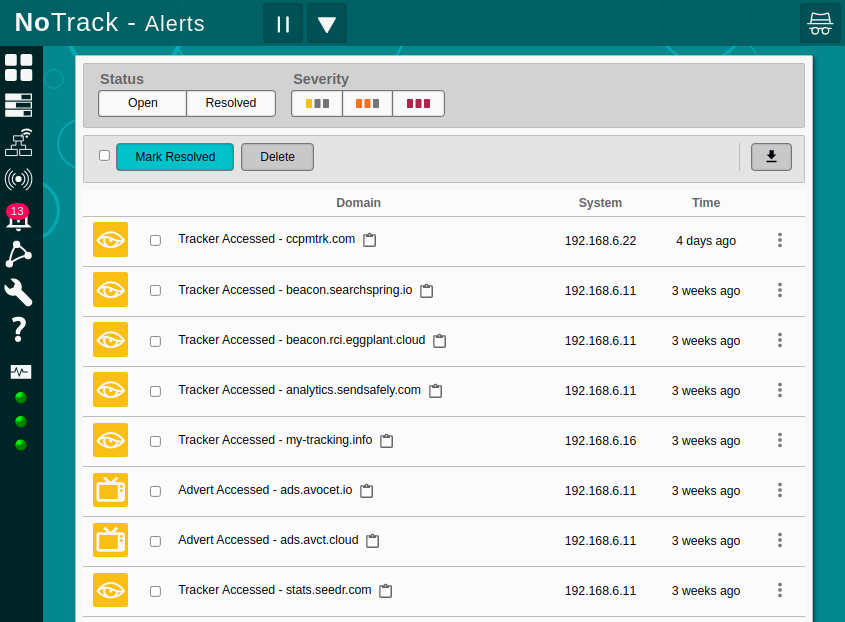845x622 pixels.
Task: Select the high severity red filter
Action: click(x=418, y=103)
